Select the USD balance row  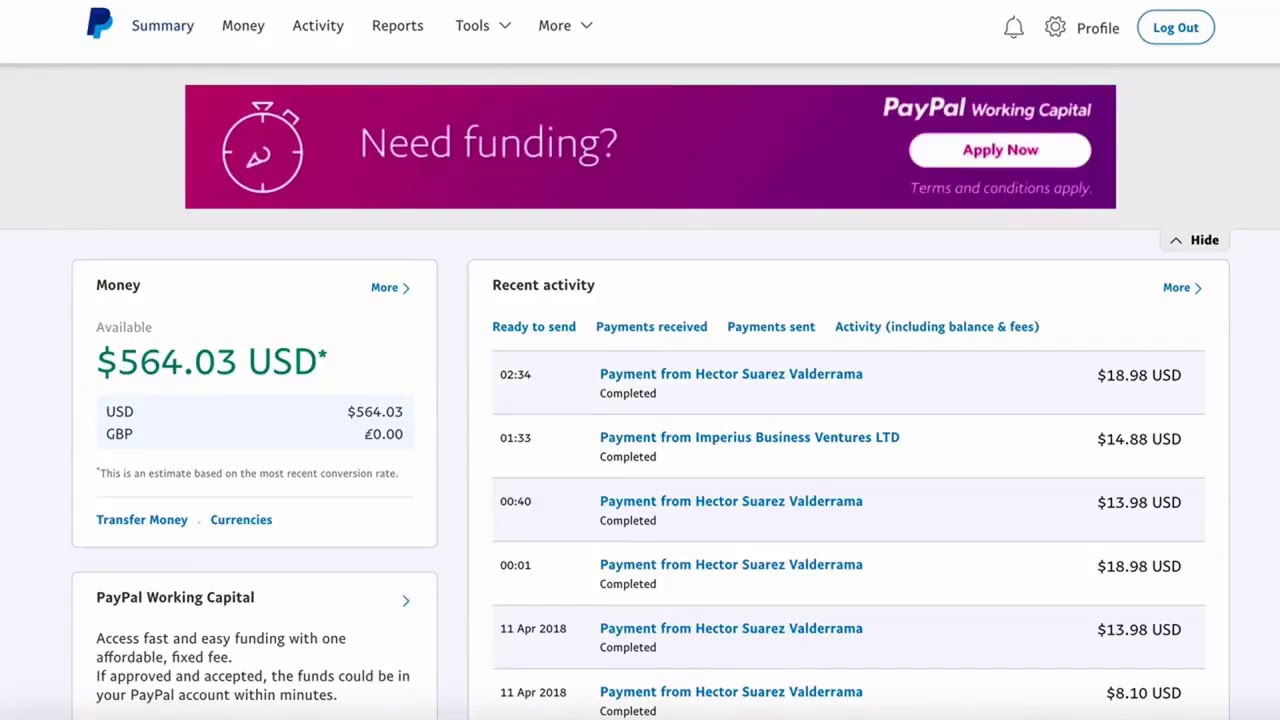coord(254,412)
